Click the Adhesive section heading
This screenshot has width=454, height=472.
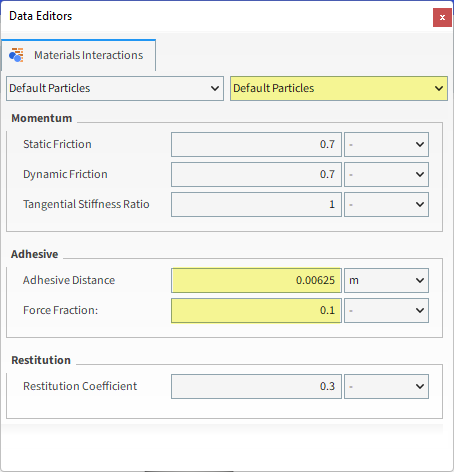35,254
